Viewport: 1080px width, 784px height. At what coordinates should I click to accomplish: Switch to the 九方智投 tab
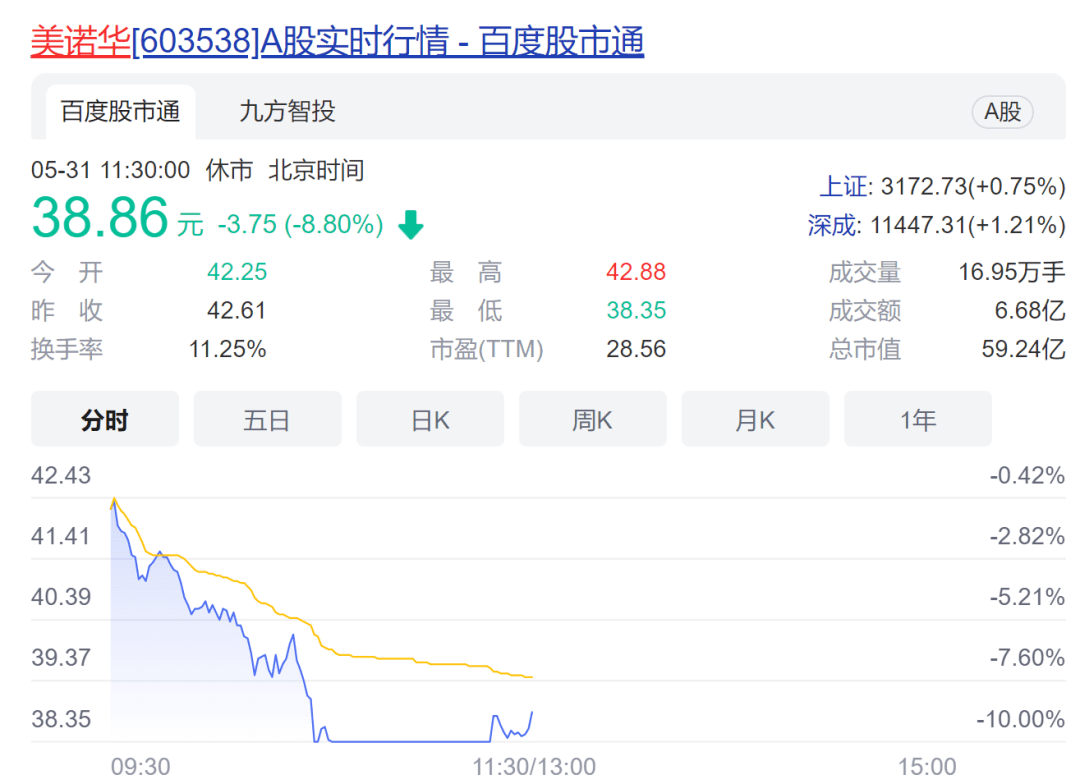[x=287, y=111]
